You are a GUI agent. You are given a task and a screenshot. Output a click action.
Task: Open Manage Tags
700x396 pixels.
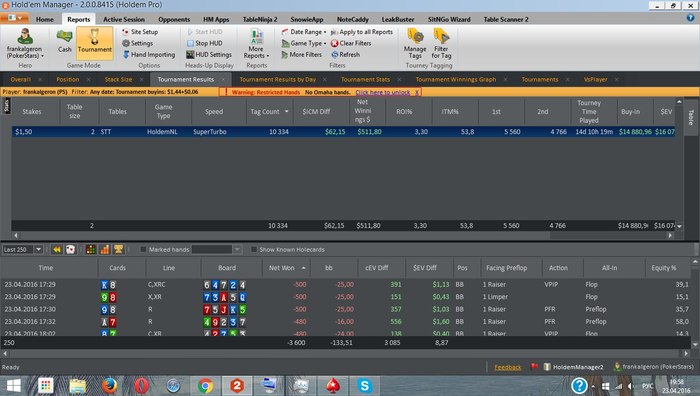pyautogui.click(x=415, y=43)
